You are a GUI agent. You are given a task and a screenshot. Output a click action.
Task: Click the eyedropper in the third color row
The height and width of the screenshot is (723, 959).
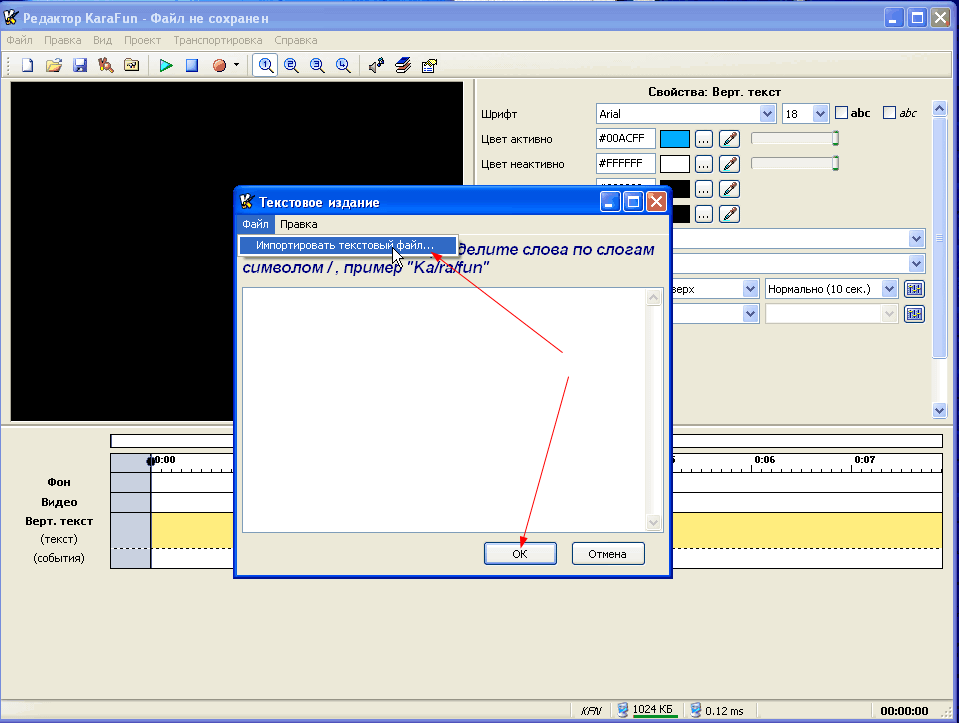click(730, 190)
